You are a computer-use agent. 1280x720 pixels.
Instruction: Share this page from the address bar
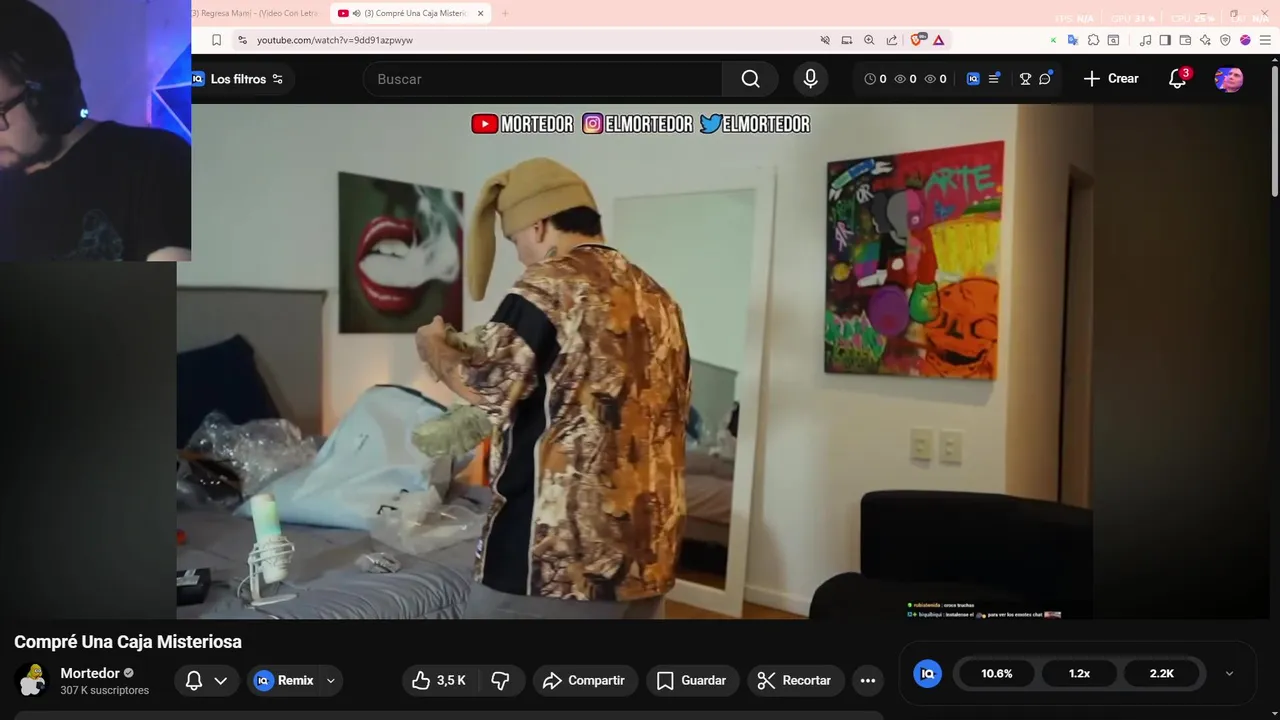pyautogui.click(x=892, y=40)
